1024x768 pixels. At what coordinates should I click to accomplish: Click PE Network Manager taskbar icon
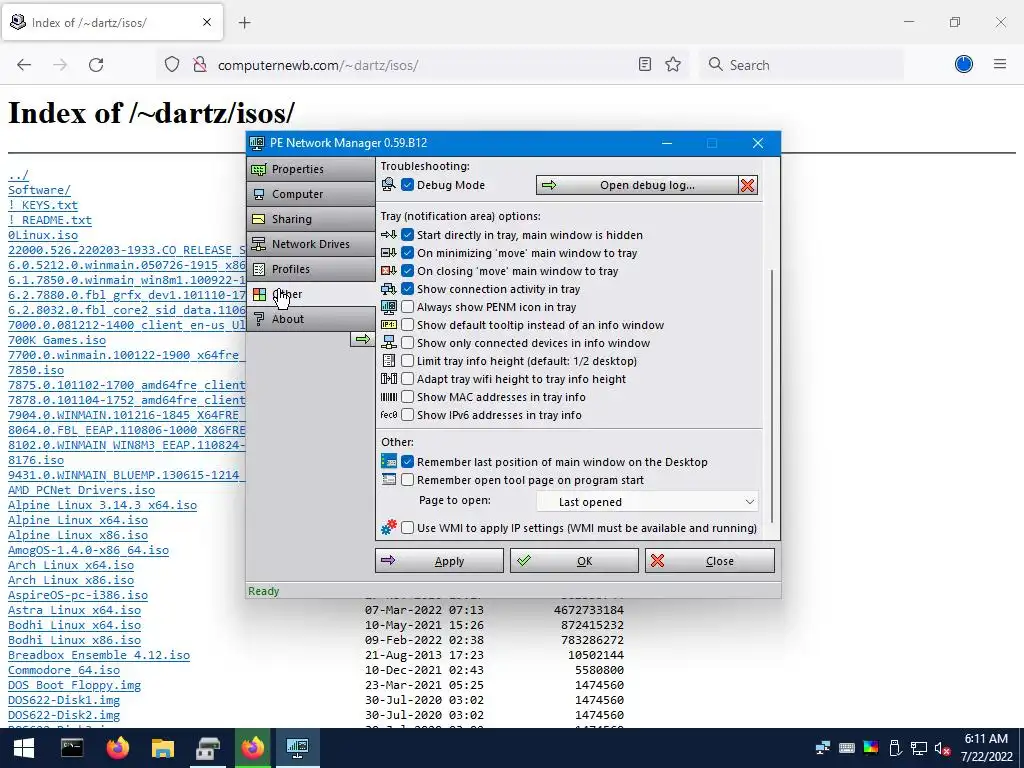(297, 748)
